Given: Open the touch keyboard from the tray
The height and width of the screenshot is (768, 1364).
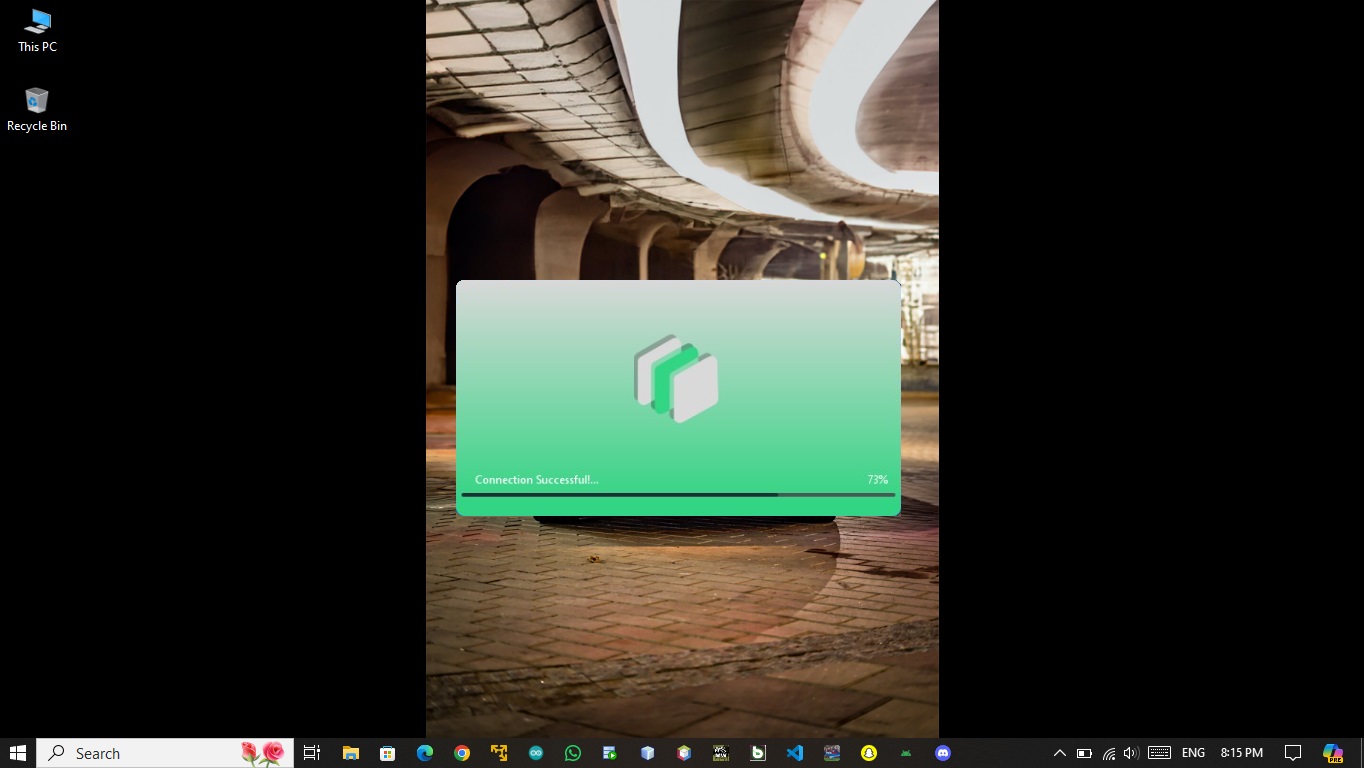Looking at the screenshot, I should pyautogui.click(x=1159, y=753).
